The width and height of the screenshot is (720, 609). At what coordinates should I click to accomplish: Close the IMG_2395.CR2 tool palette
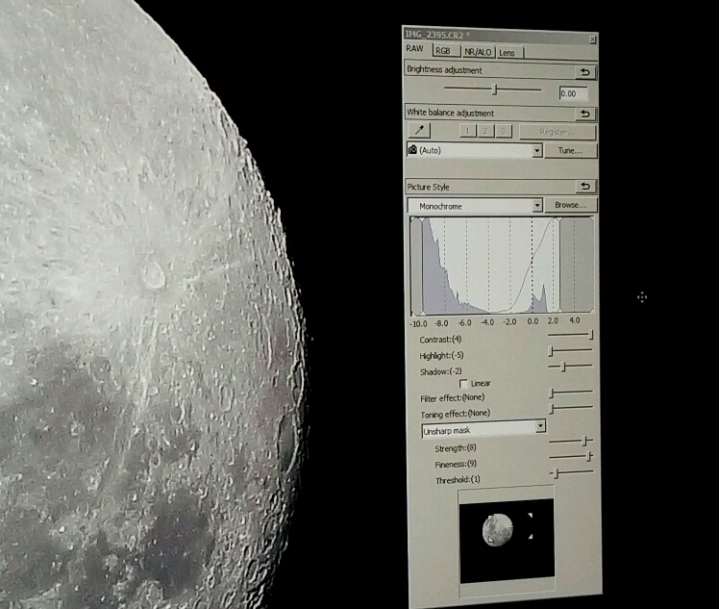[592, 40]
